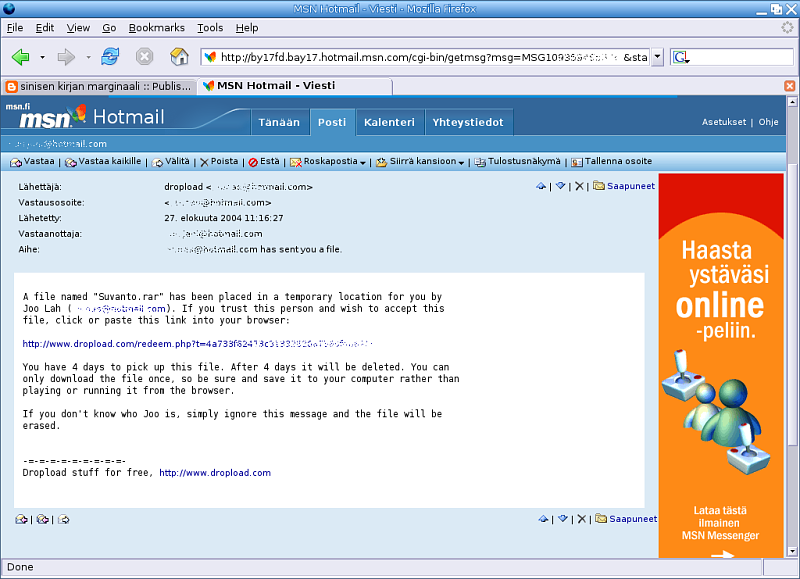Screen dimensions: 800x579
Task: Switch to the Kalenteri tab
Action: point(389,122)
